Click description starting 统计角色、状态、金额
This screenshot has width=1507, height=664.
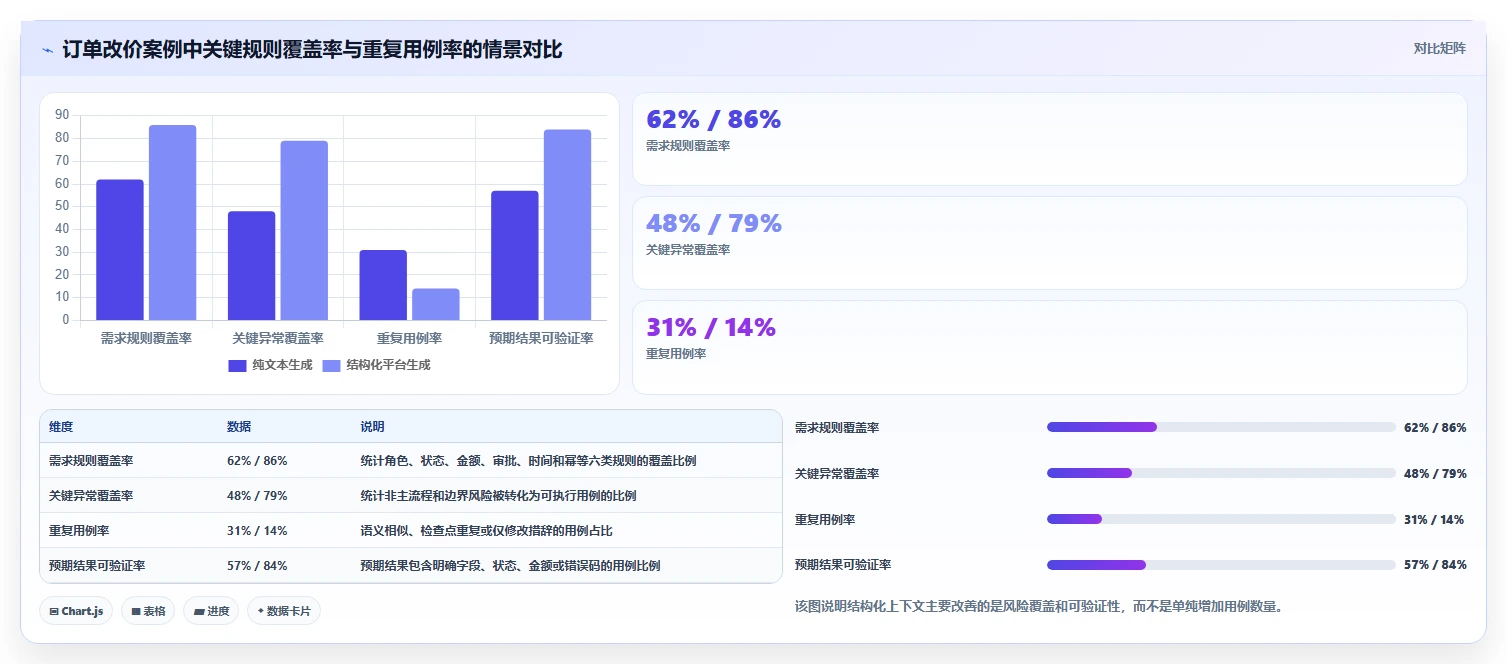(528, 461)
